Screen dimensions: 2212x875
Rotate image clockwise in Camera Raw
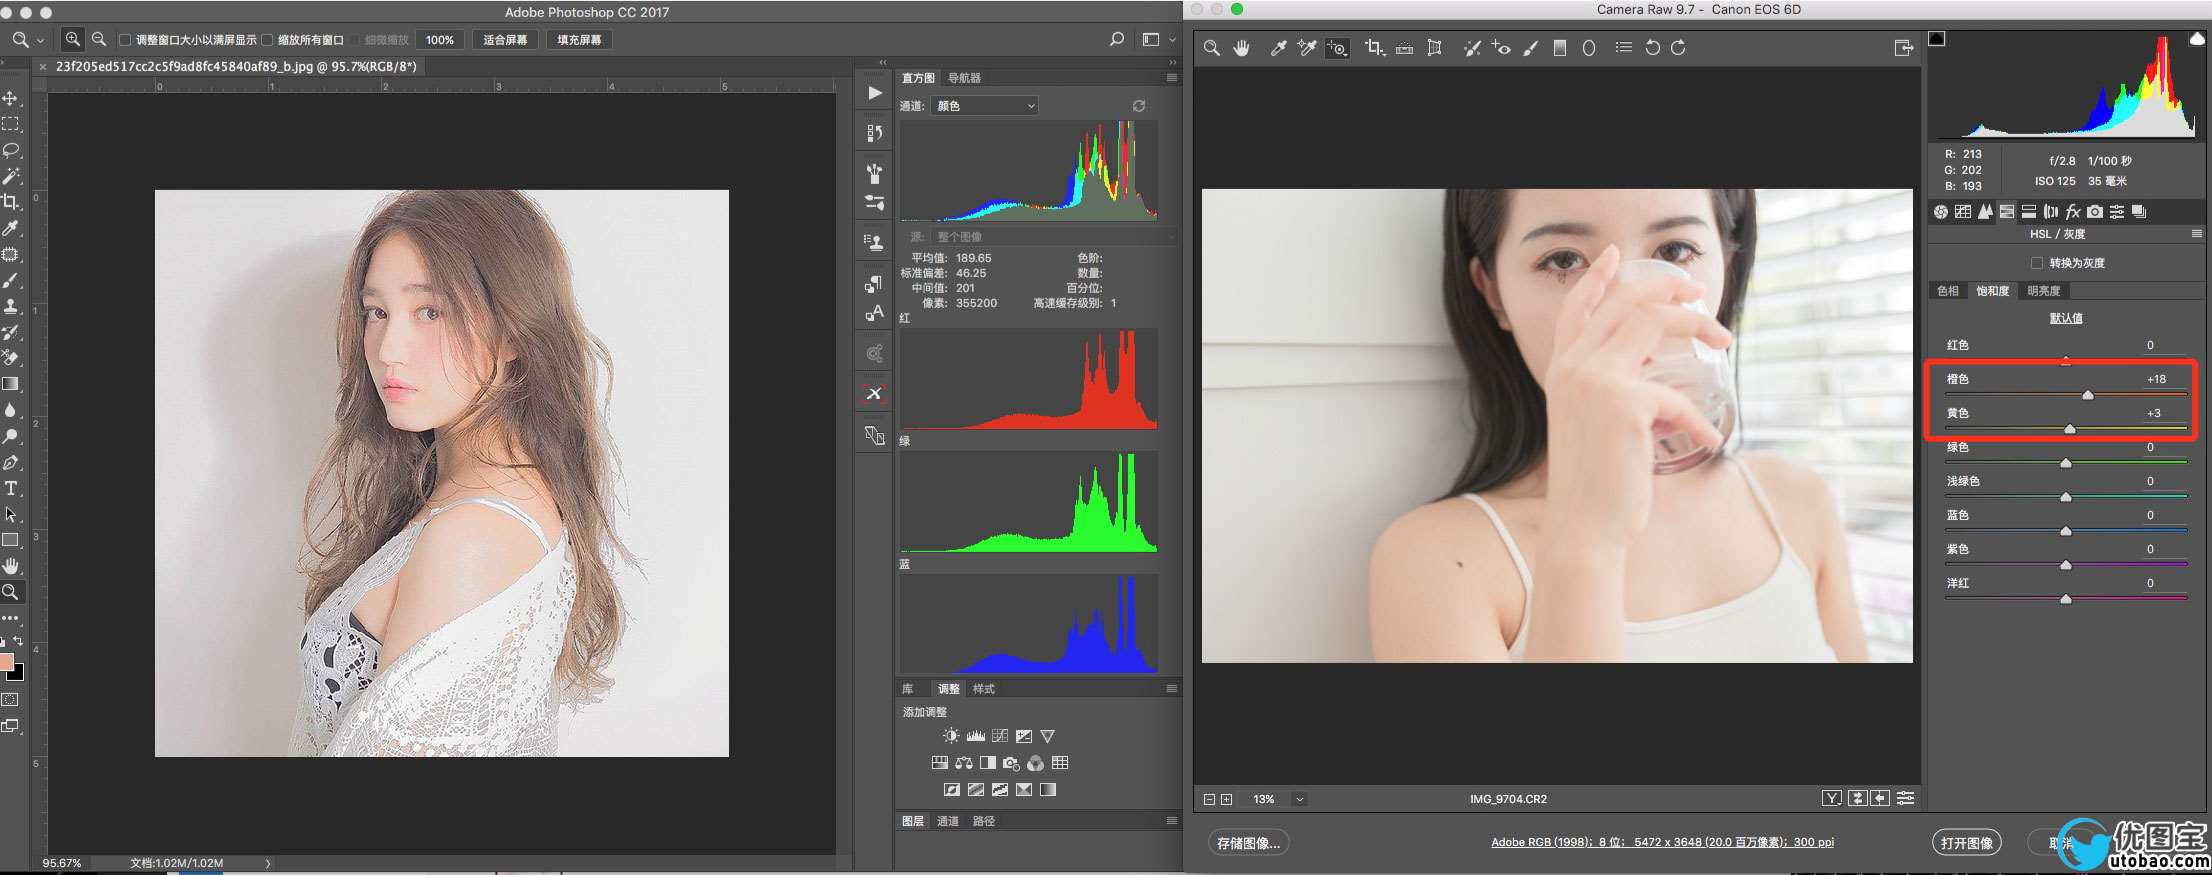1678,48
